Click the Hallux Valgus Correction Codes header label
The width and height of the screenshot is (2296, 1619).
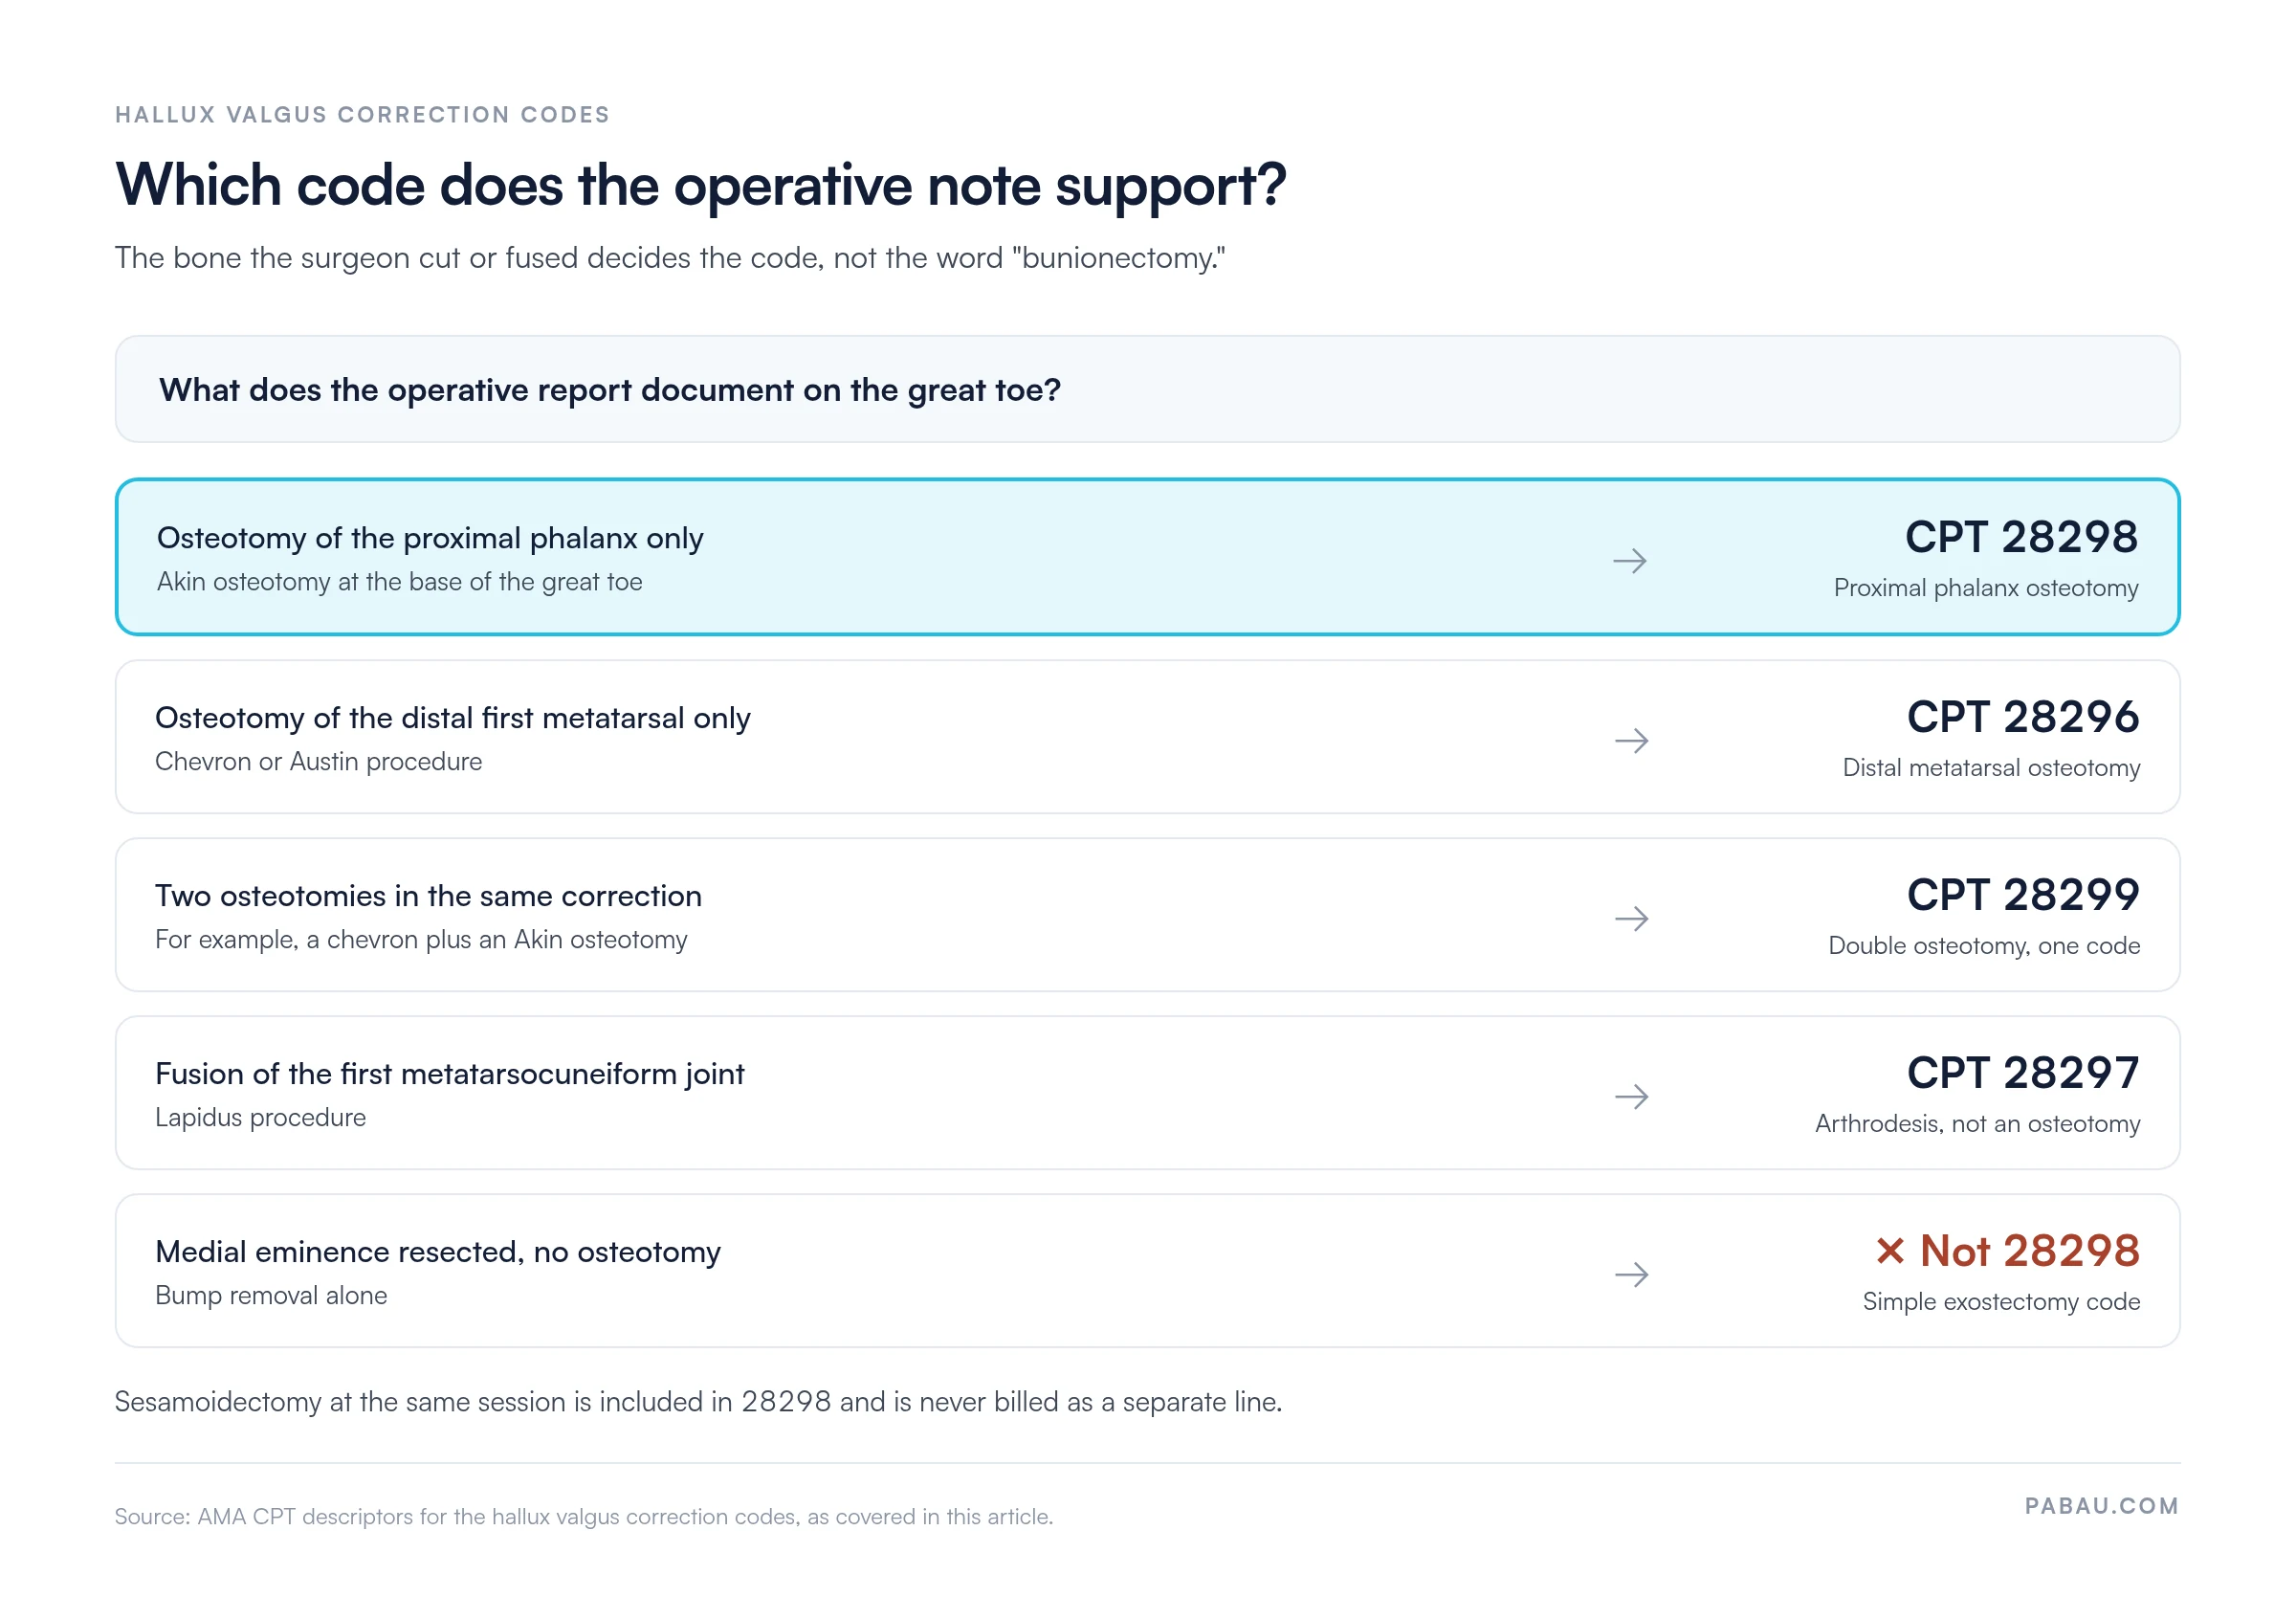tap(362, 115)
